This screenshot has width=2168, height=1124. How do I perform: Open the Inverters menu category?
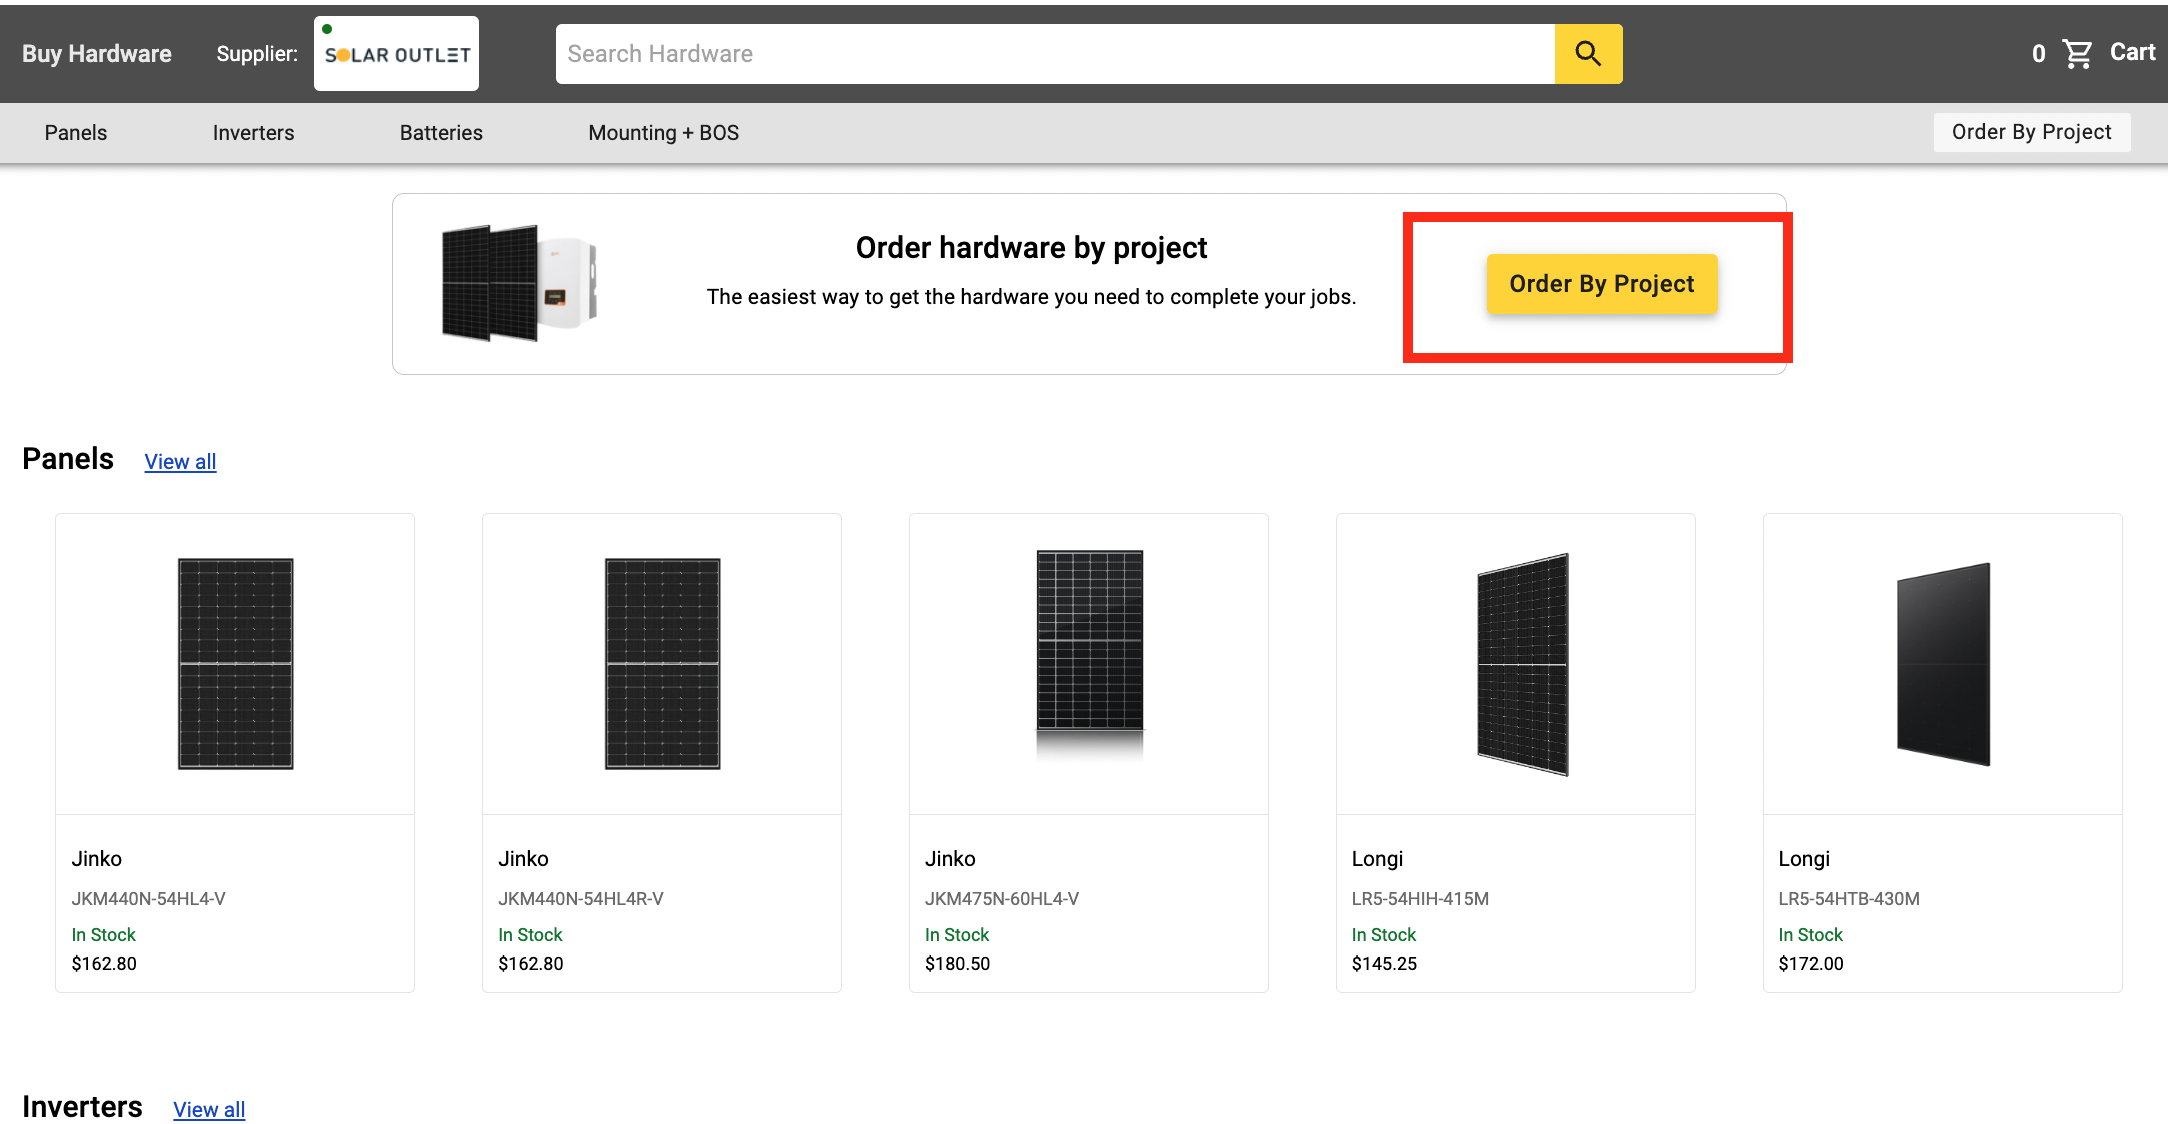pyautogui.click(x=253, y=133)
